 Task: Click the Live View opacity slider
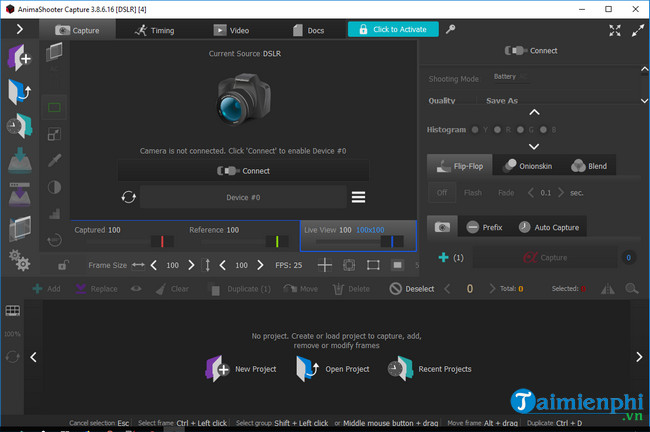tap(359, 242)
